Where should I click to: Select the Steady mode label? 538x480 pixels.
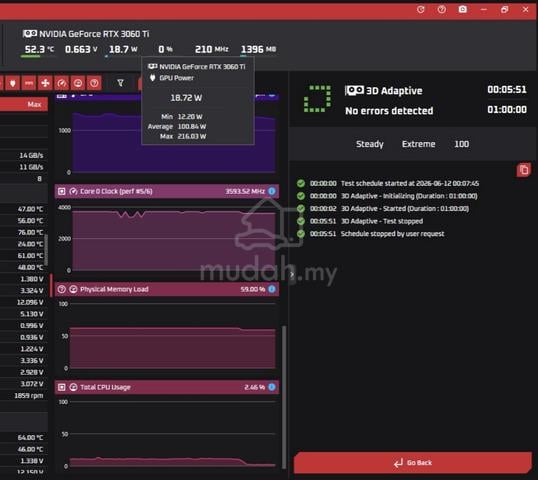click(x=370, y=144)
